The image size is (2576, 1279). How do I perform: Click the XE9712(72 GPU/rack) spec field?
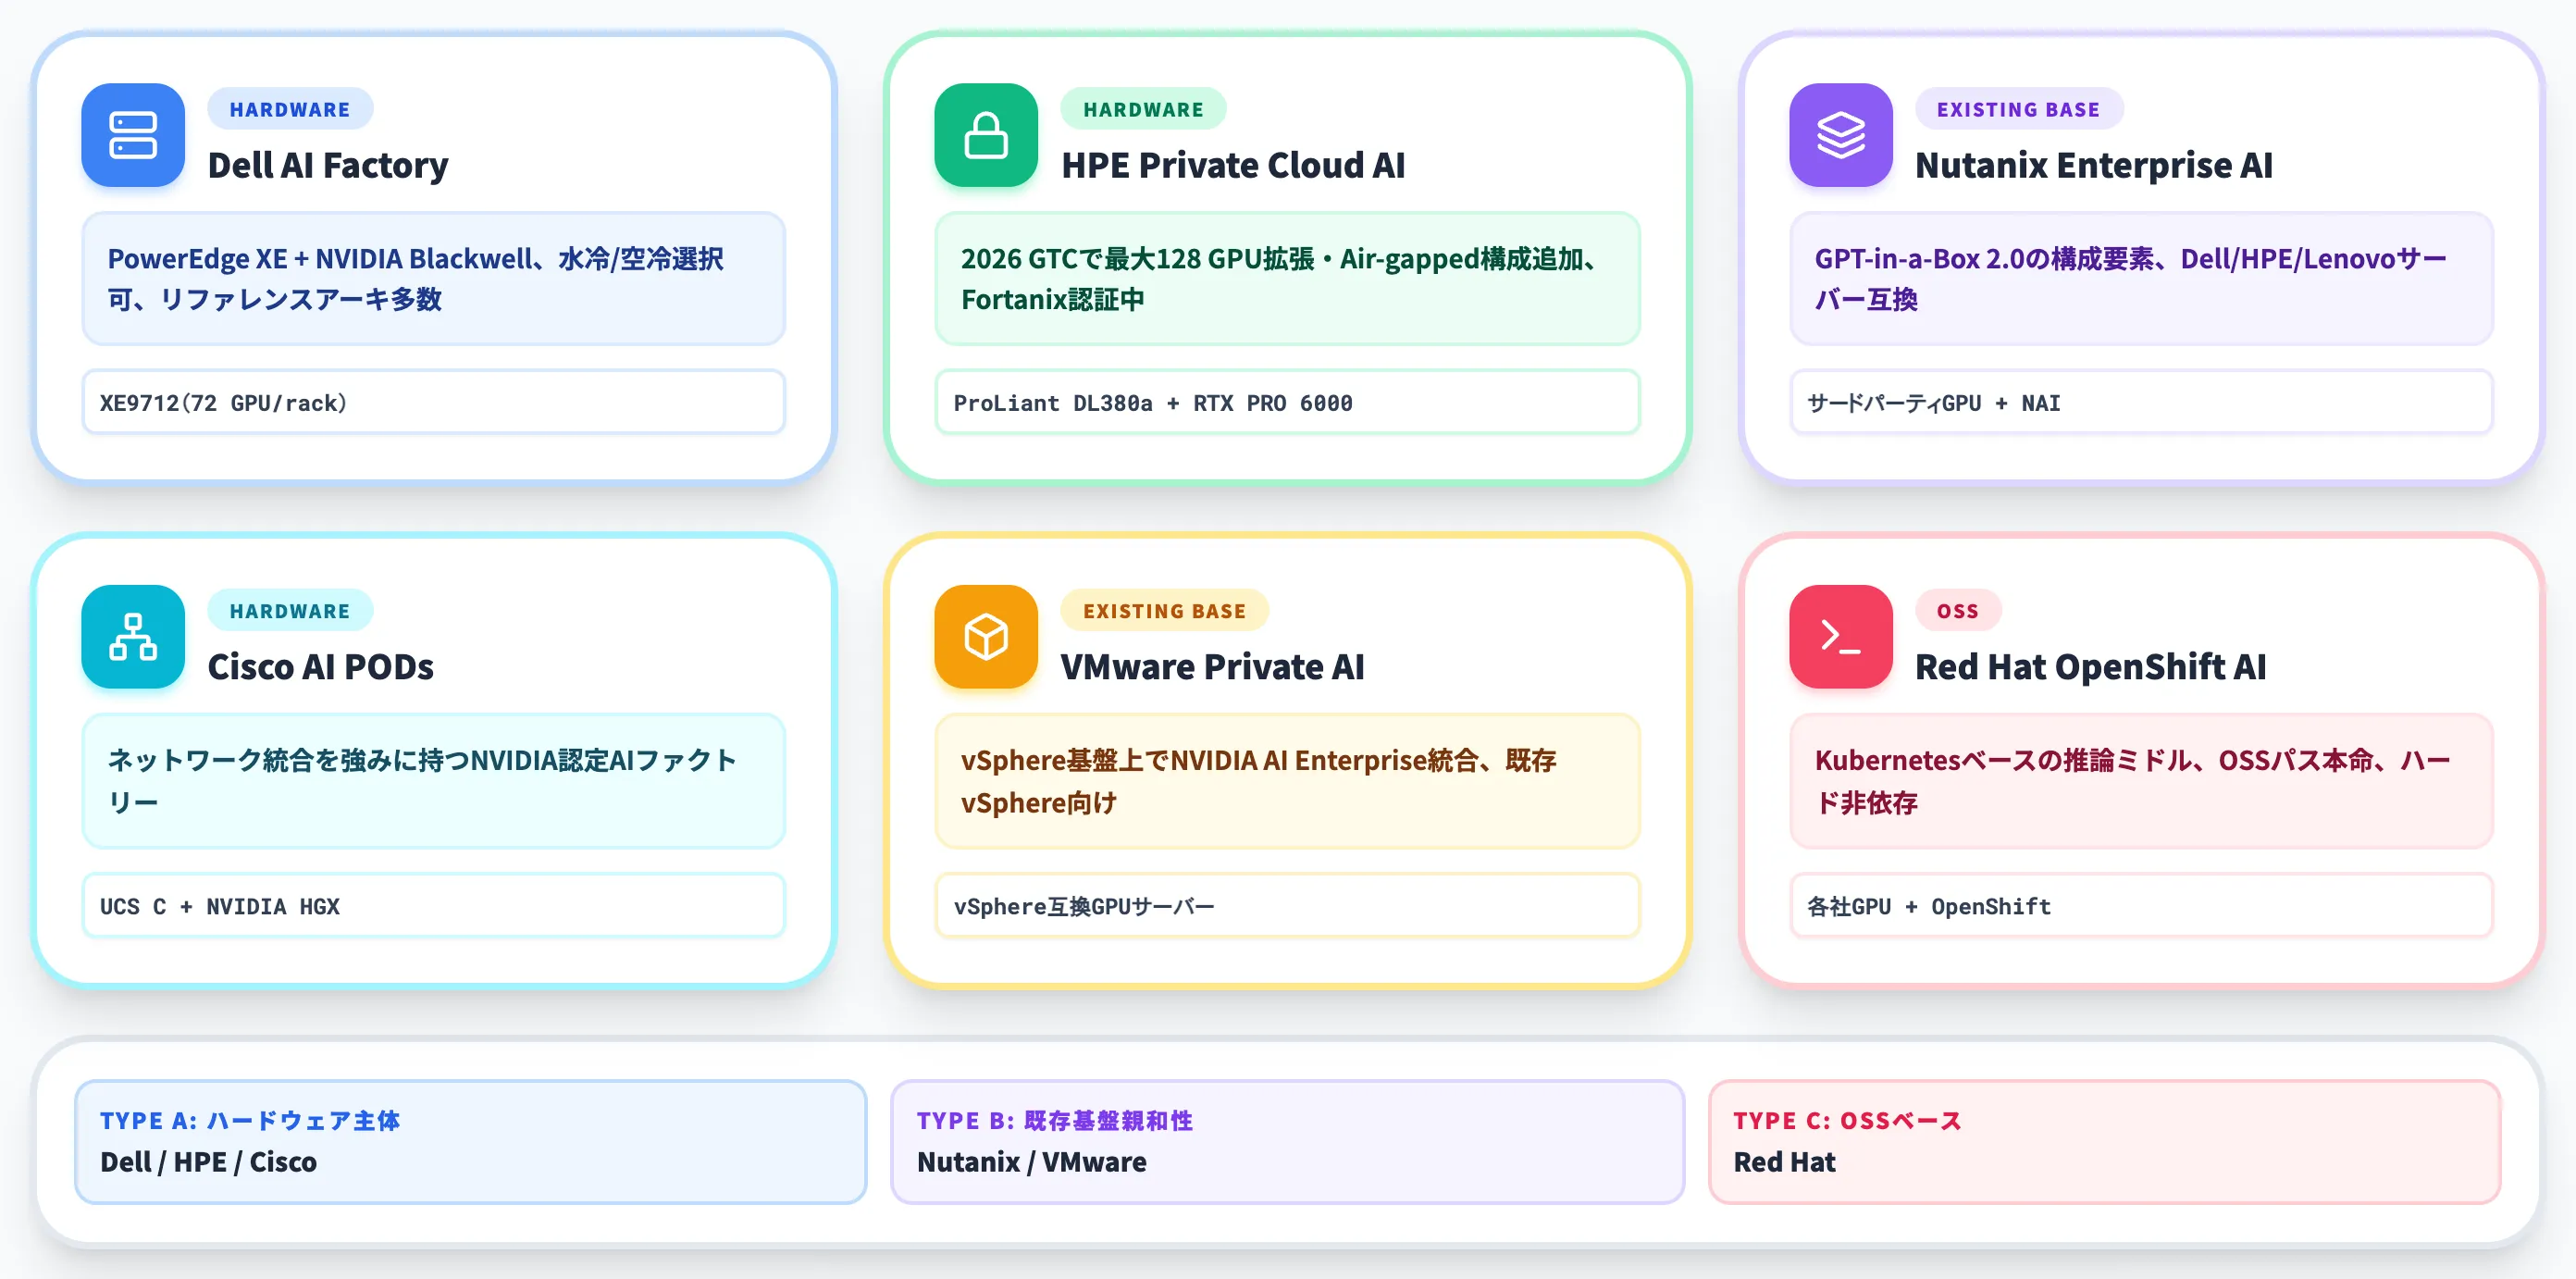[x=434, y=402]
